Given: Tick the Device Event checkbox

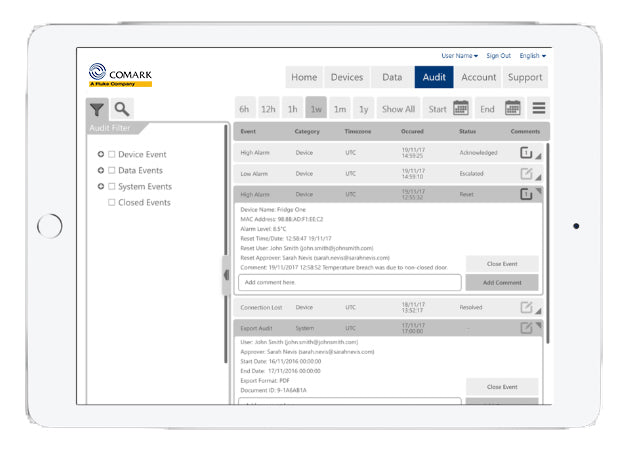Looking at the screenshot, I should pos(112,155).
